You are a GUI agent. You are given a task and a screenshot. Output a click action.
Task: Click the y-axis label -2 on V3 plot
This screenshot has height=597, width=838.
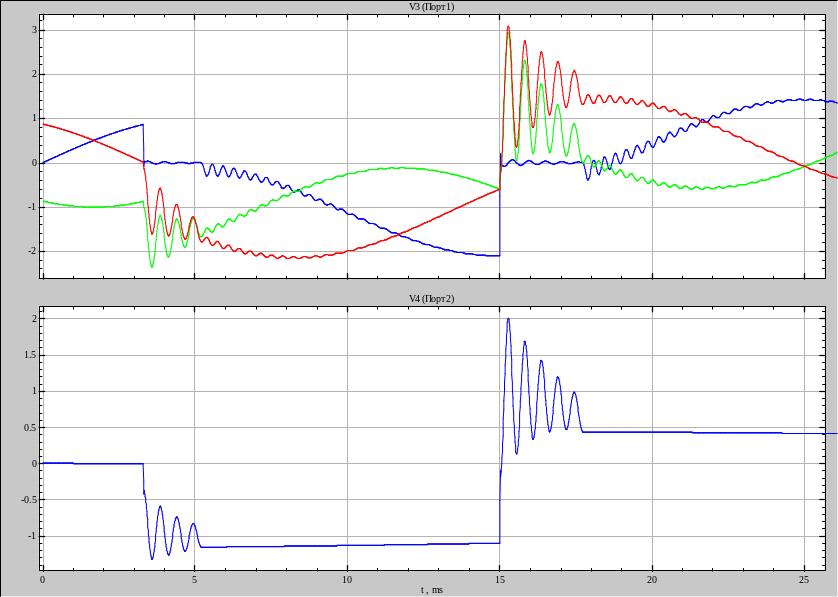[x=31, y=251]
